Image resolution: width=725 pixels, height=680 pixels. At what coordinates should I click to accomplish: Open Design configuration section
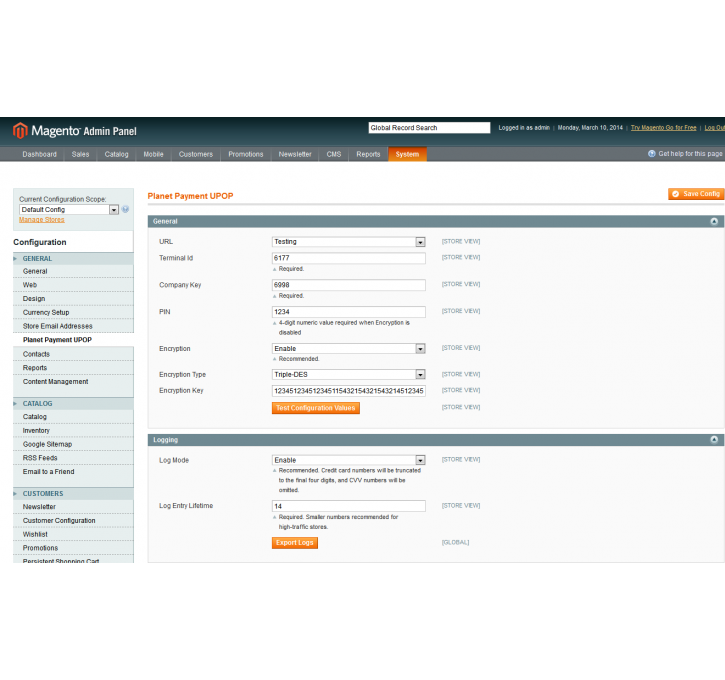pos(73,299)
